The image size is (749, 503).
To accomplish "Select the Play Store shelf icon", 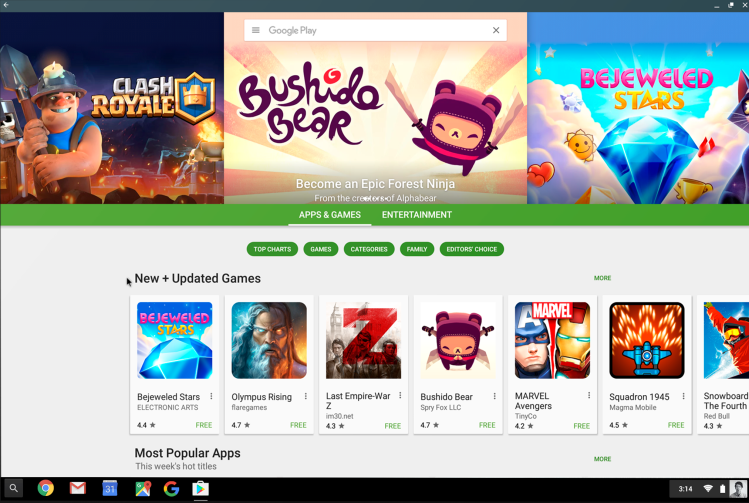I will point(201,488).
